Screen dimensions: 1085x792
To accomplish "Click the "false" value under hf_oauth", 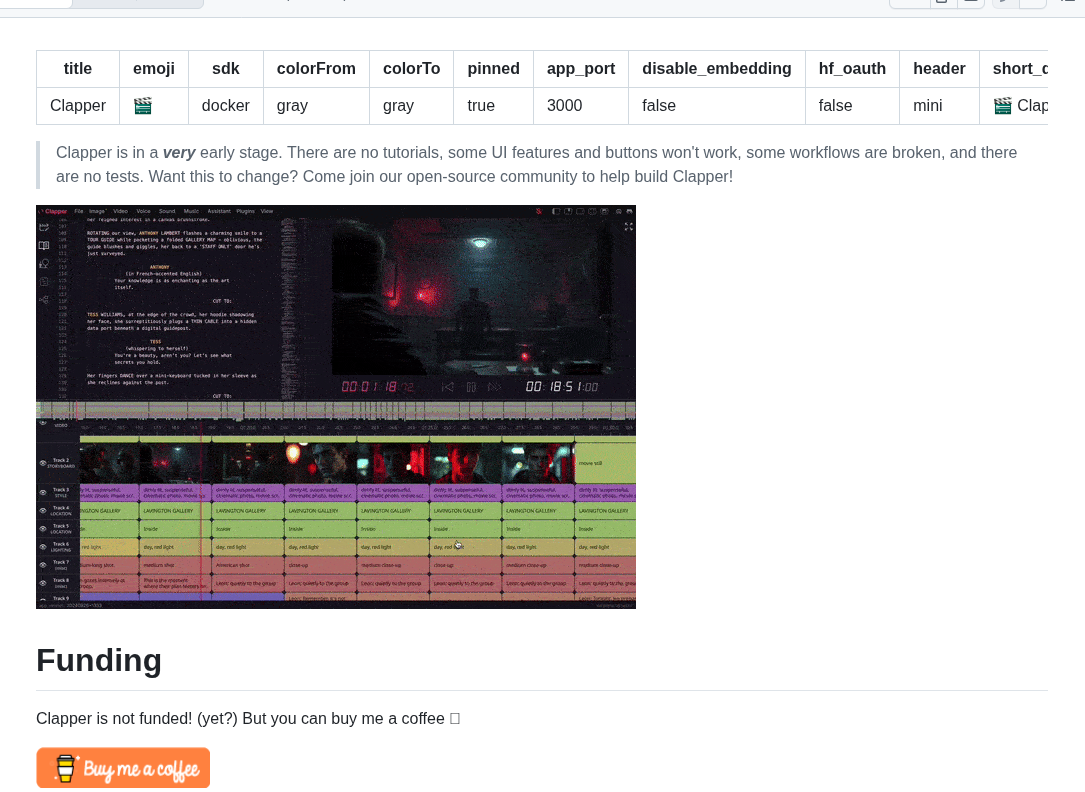I will pos(835,106).
